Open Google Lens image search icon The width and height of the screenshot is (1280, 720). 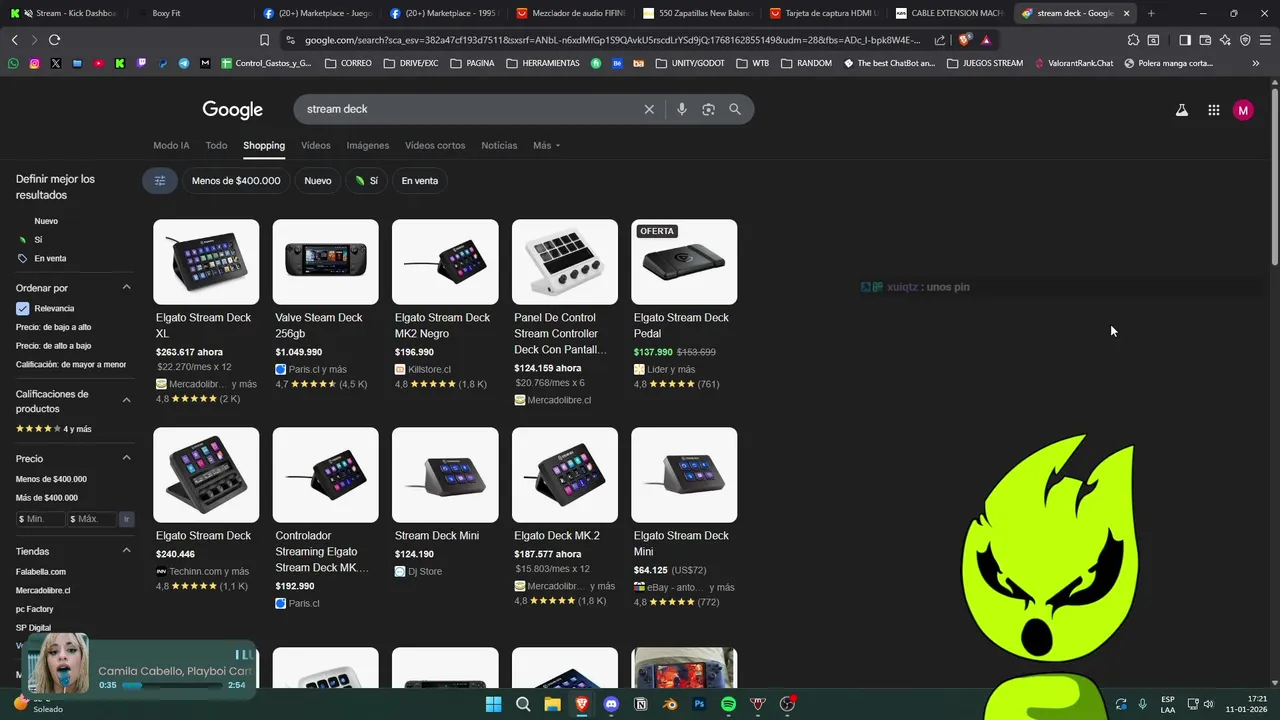coord(708,109)
